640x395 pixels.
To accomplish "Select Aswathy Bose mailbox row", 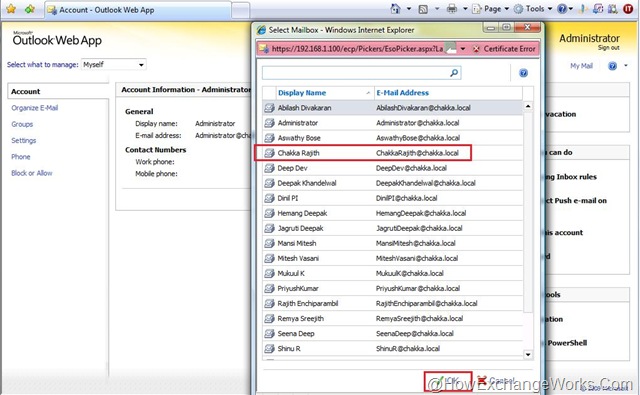I will point(392,138).
